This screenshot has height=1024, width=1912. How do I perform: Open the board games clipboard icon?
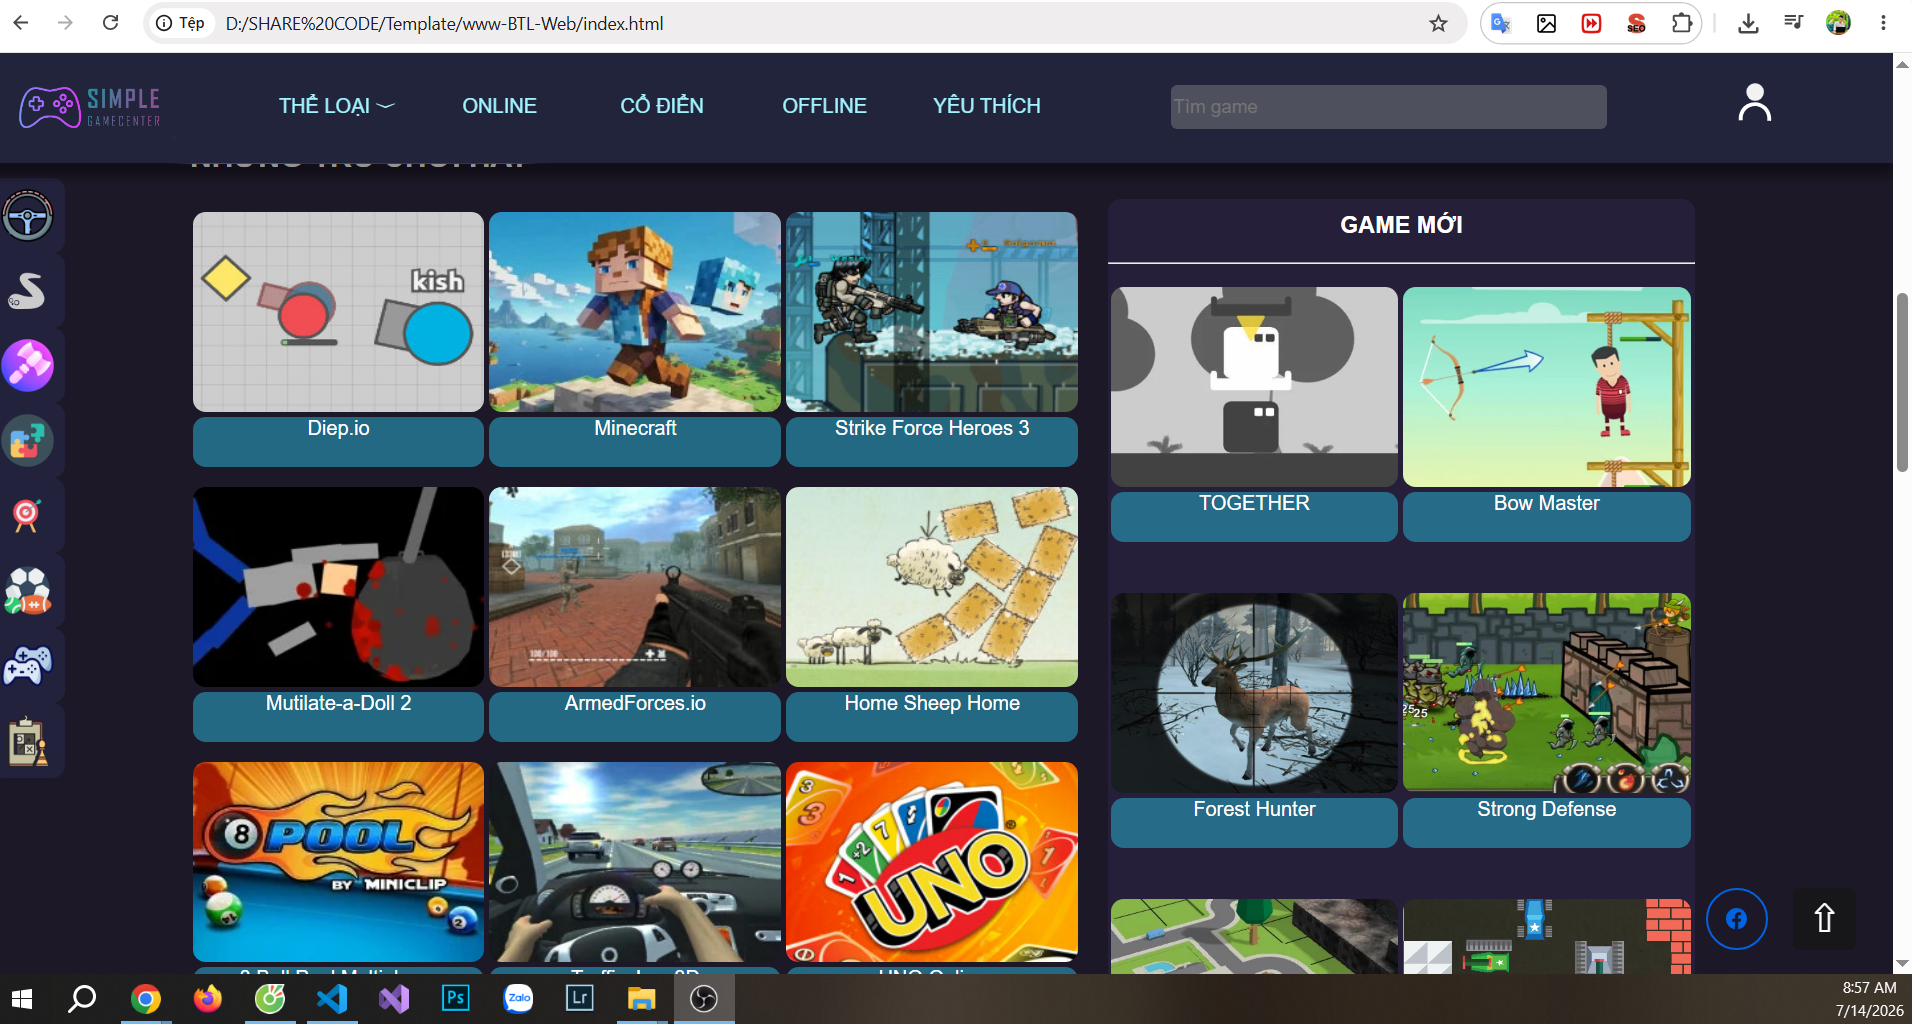point(28,741)
